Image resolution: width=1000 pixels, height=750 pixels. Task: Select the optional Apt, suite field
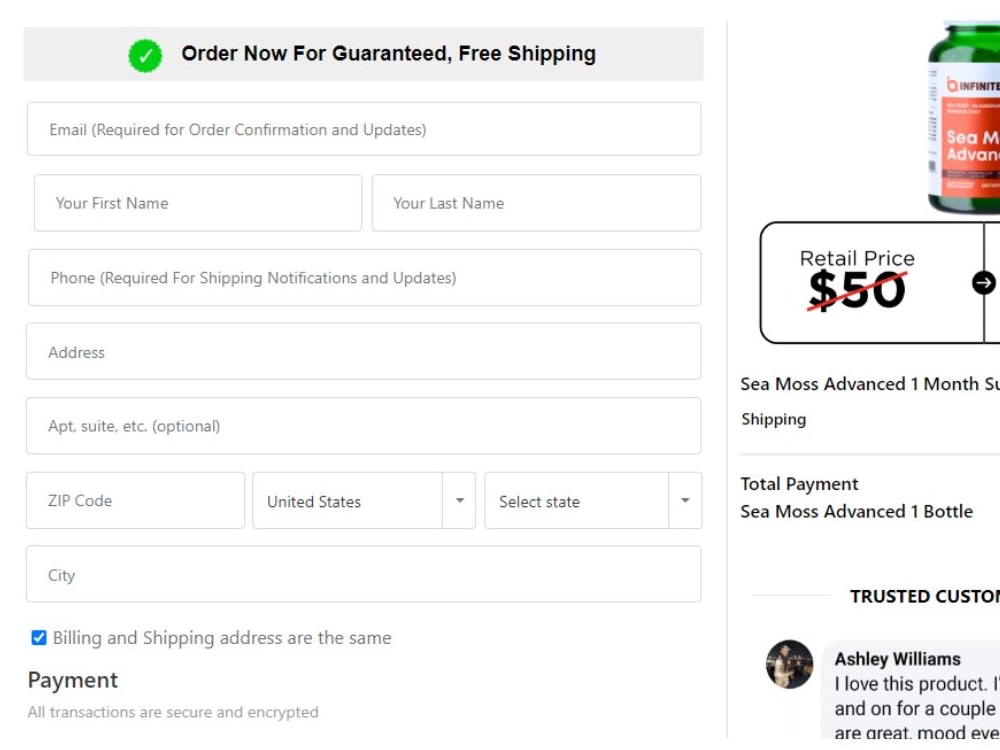pyautogui.click(x=362, y=426)
